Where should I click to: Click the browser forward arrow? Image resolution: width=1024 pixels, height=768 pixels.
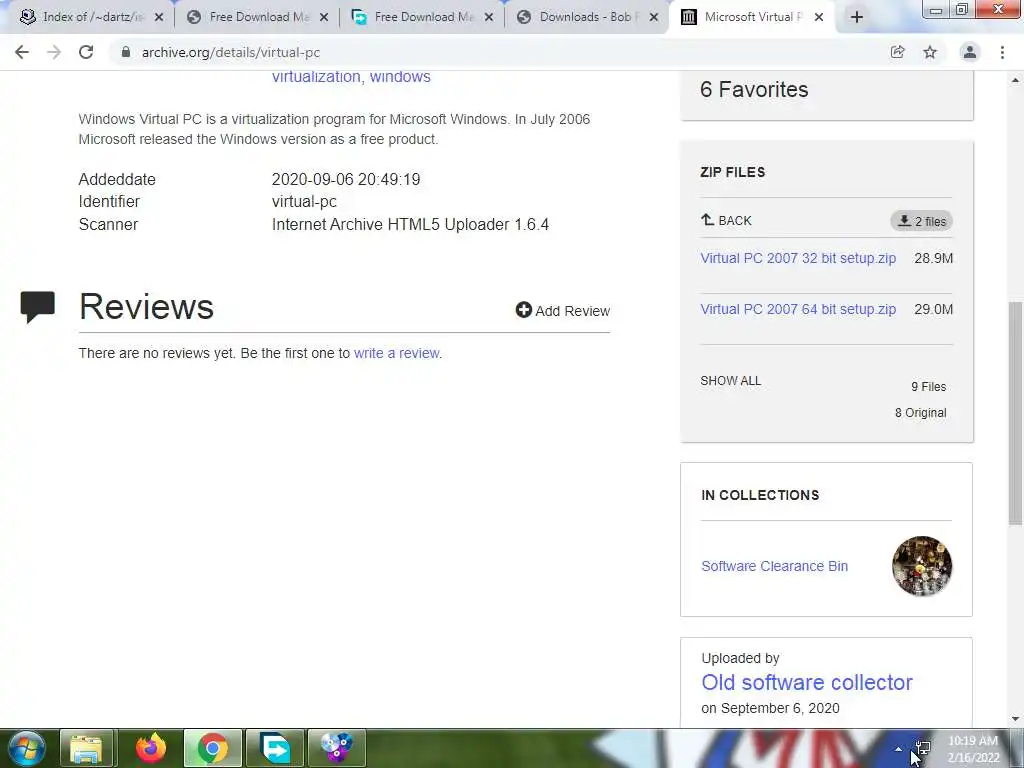pyautogui.click(x=54, y=52)
